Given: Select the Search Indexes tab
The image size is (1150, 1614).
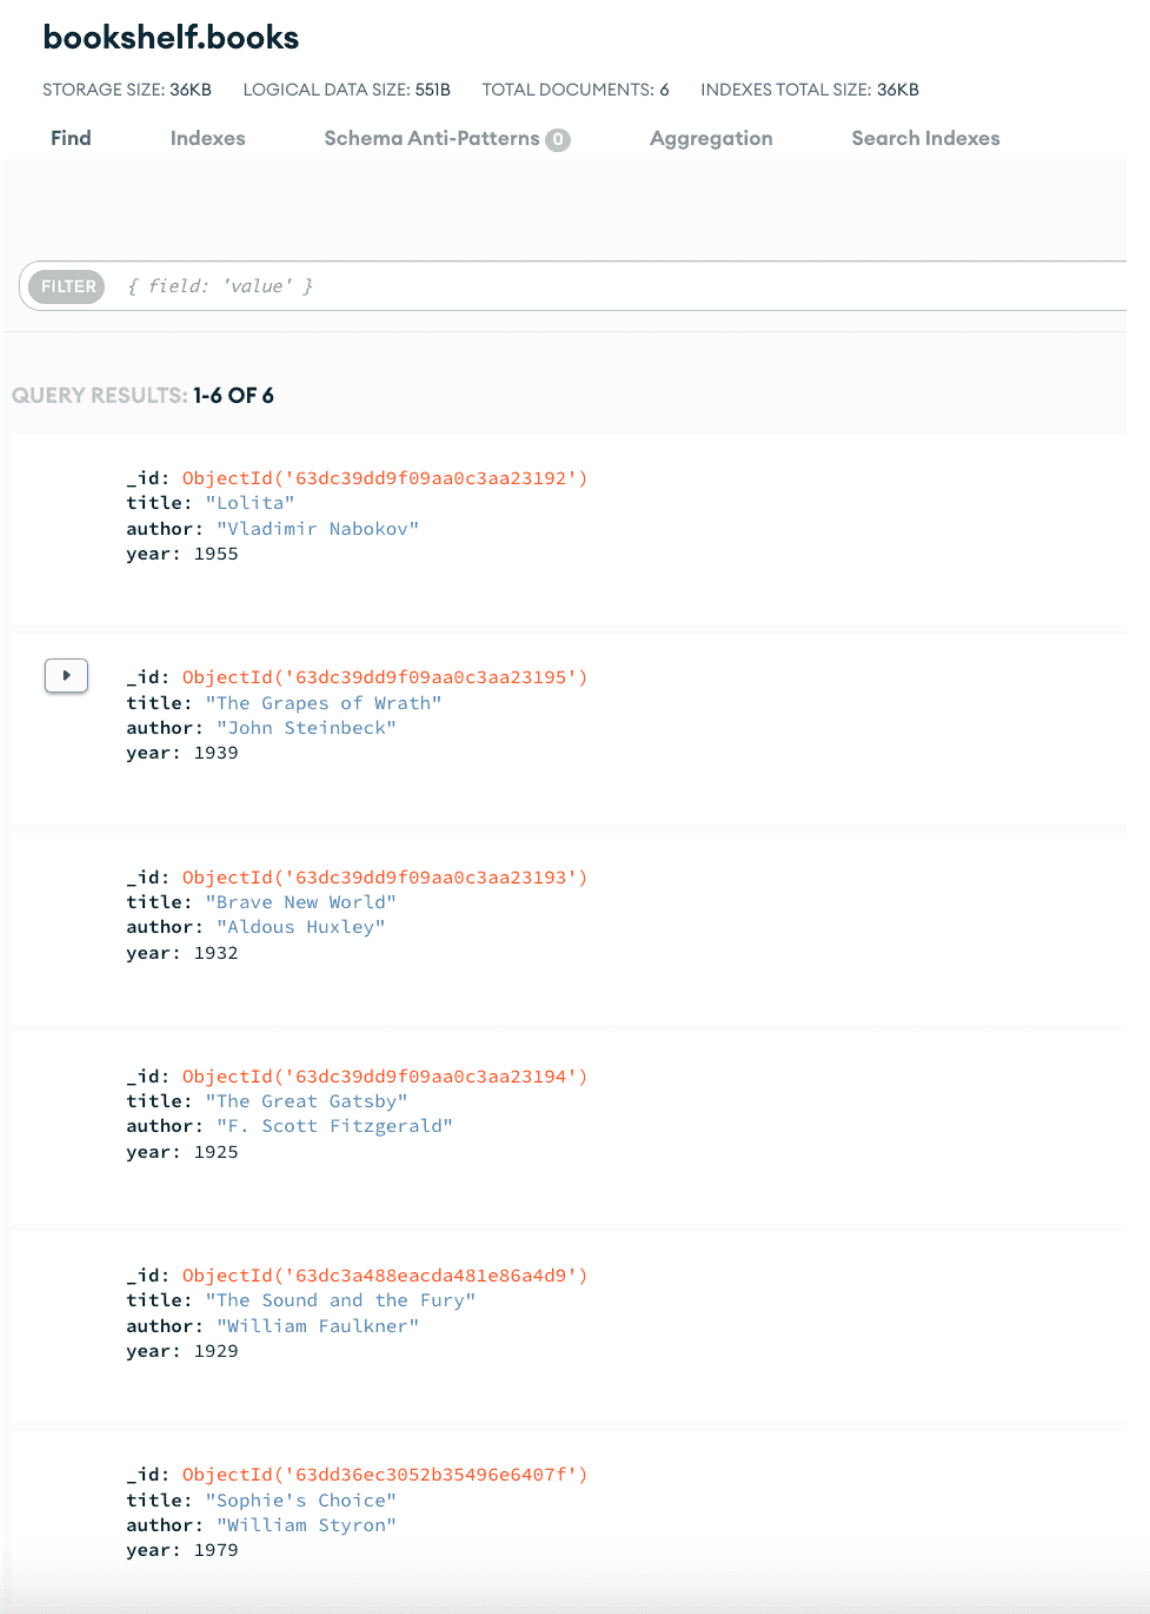Looking at the screenshot, I should pos(925,138).
